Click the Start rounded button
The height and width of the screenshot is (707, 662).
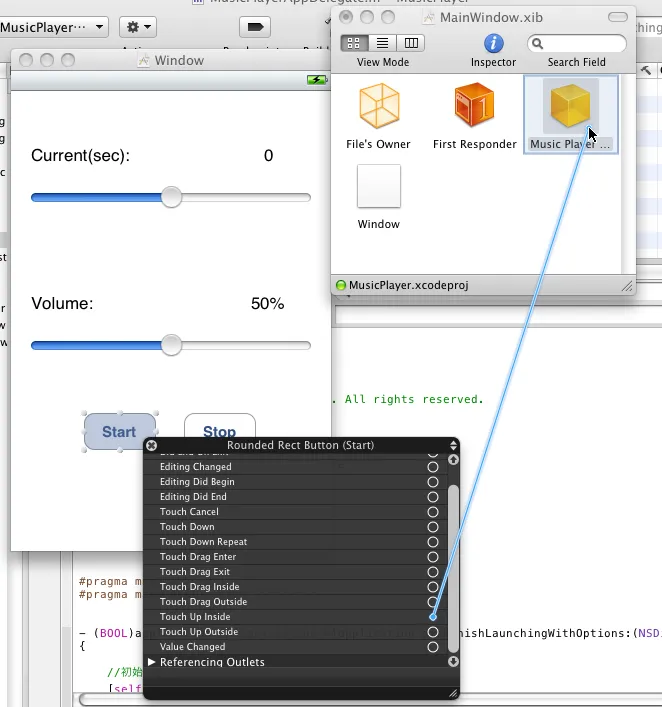point(119,432)
